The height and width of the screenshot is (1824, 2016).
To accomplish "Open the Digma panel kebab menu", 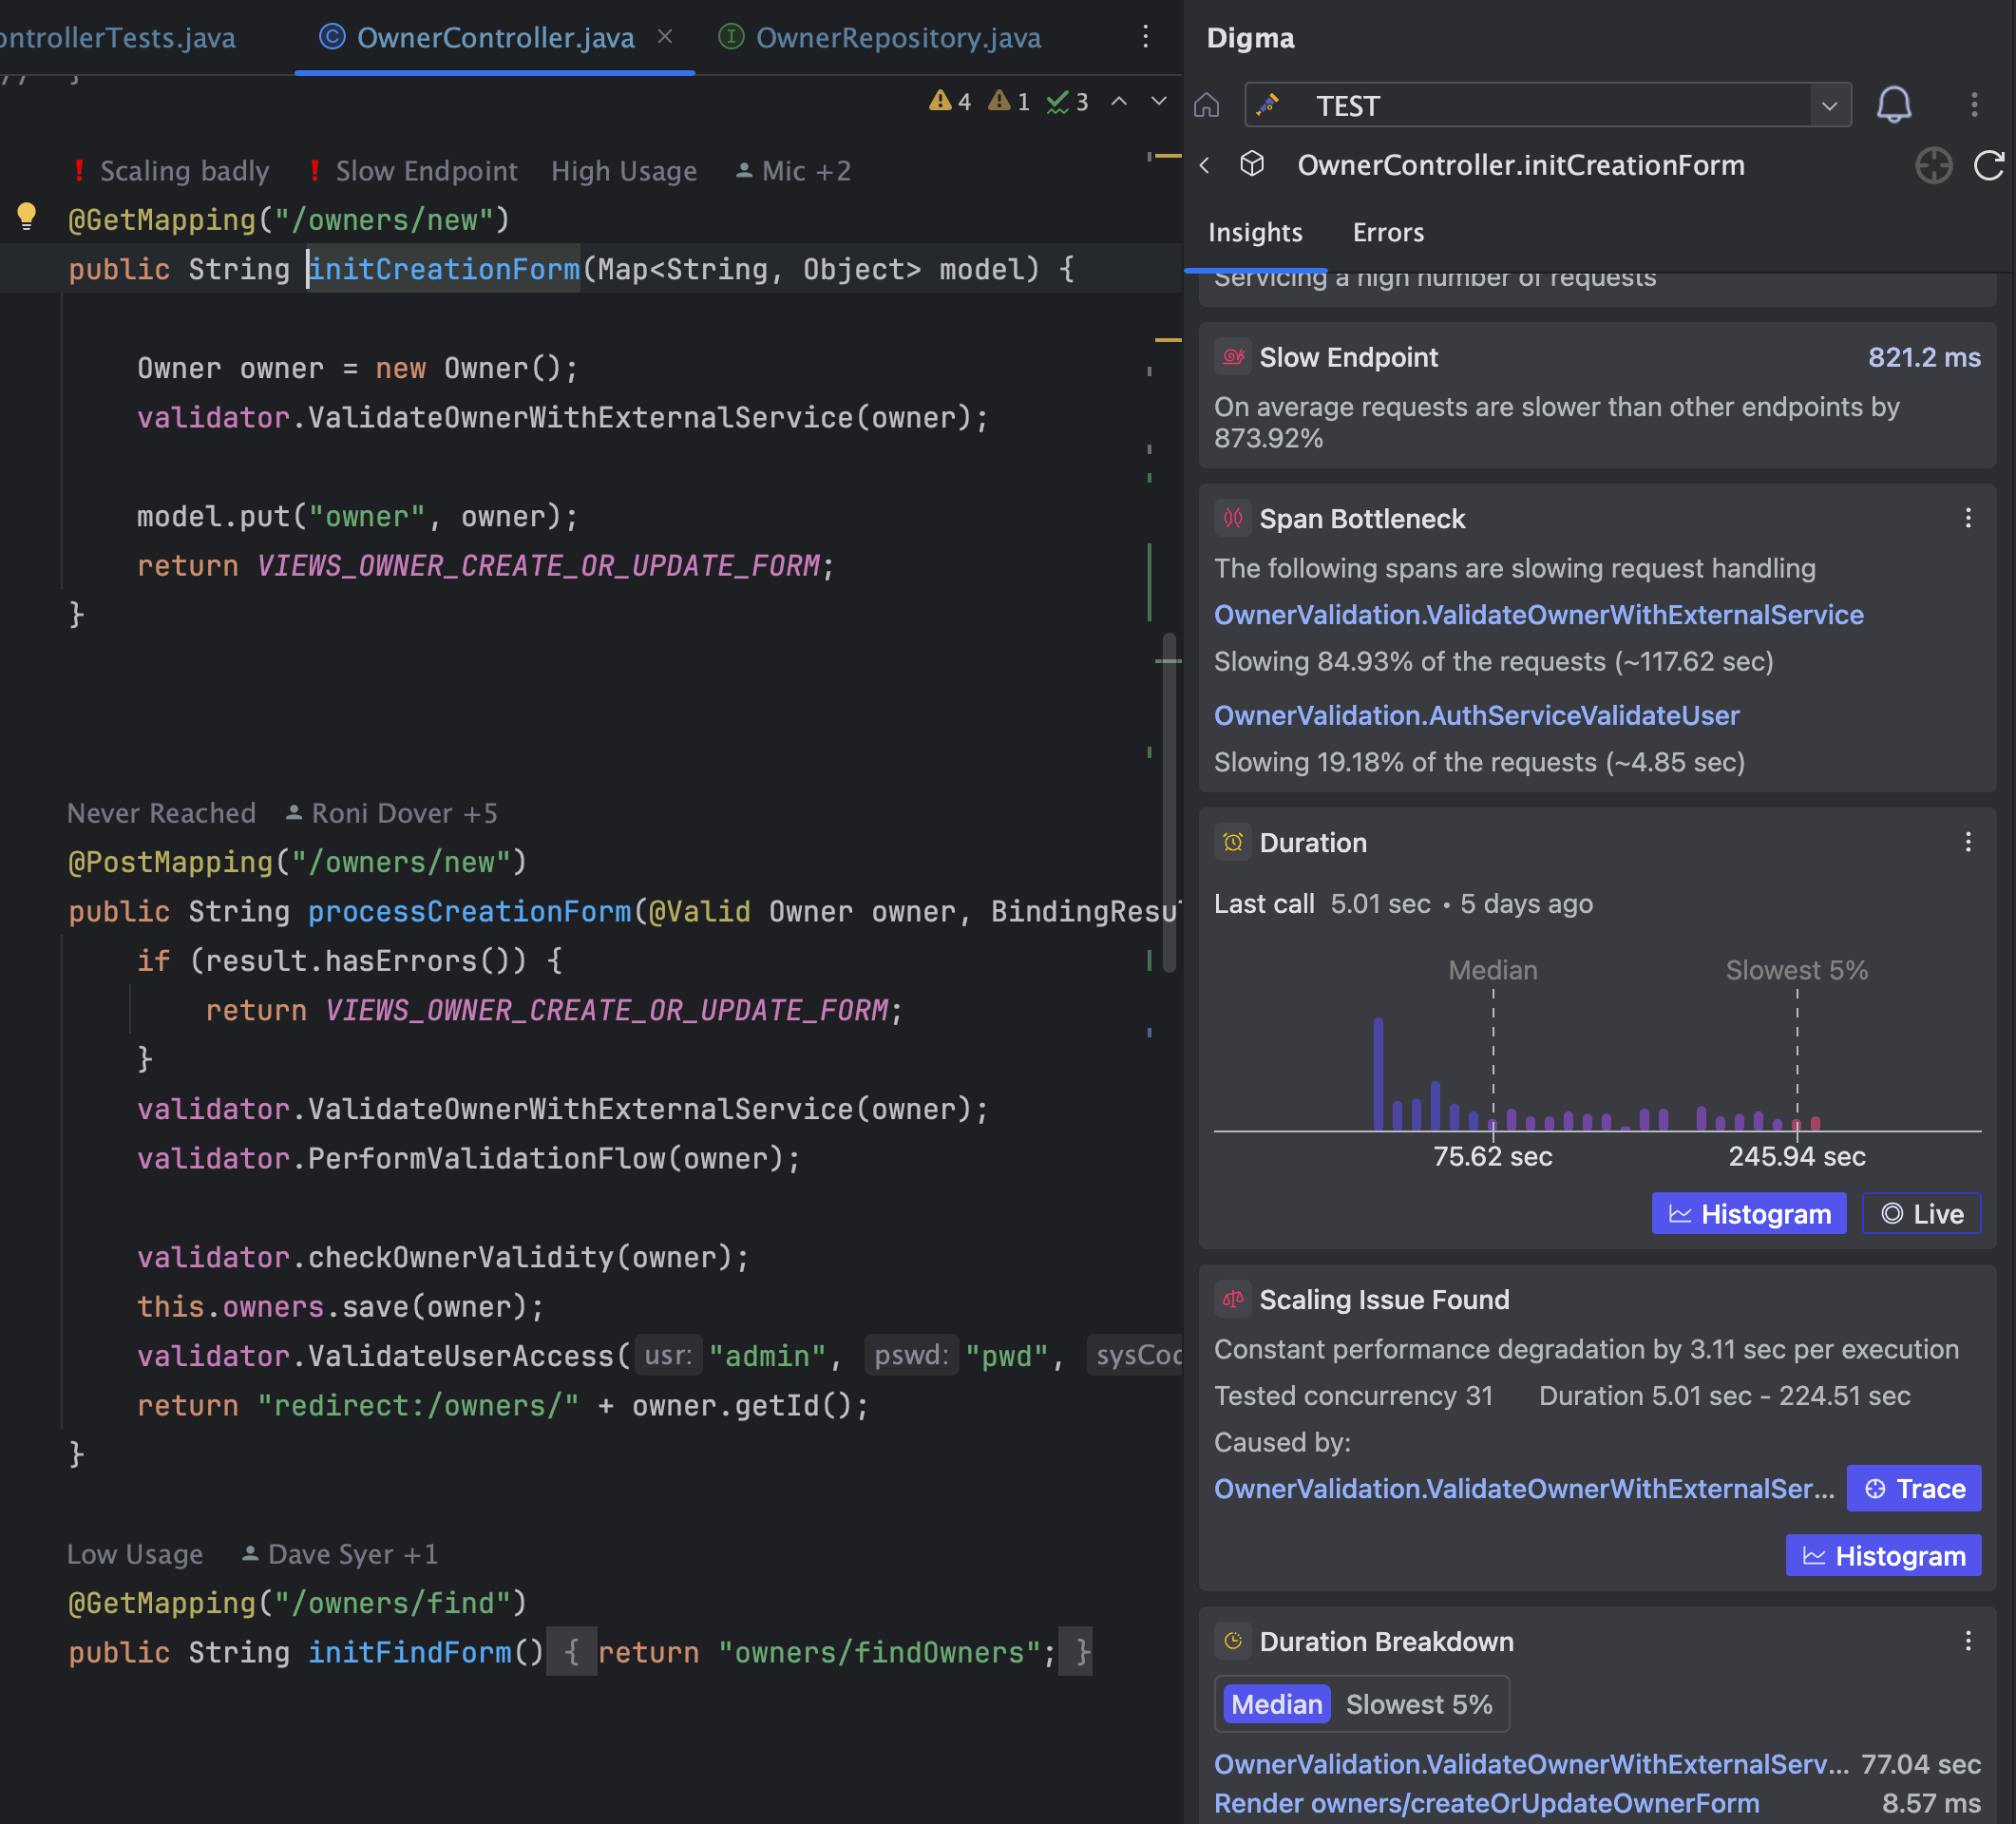I will point(1973,105).
